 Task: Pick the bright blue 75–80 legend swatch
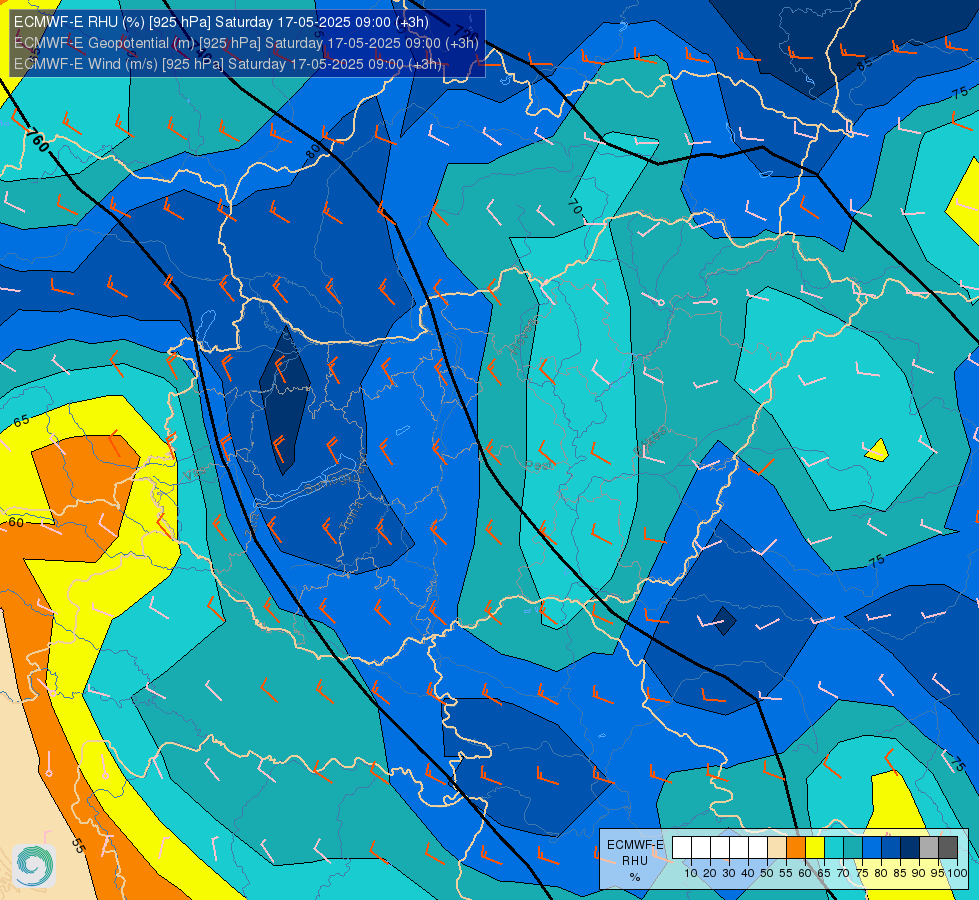pyautogui.click(x=872, y=847)
